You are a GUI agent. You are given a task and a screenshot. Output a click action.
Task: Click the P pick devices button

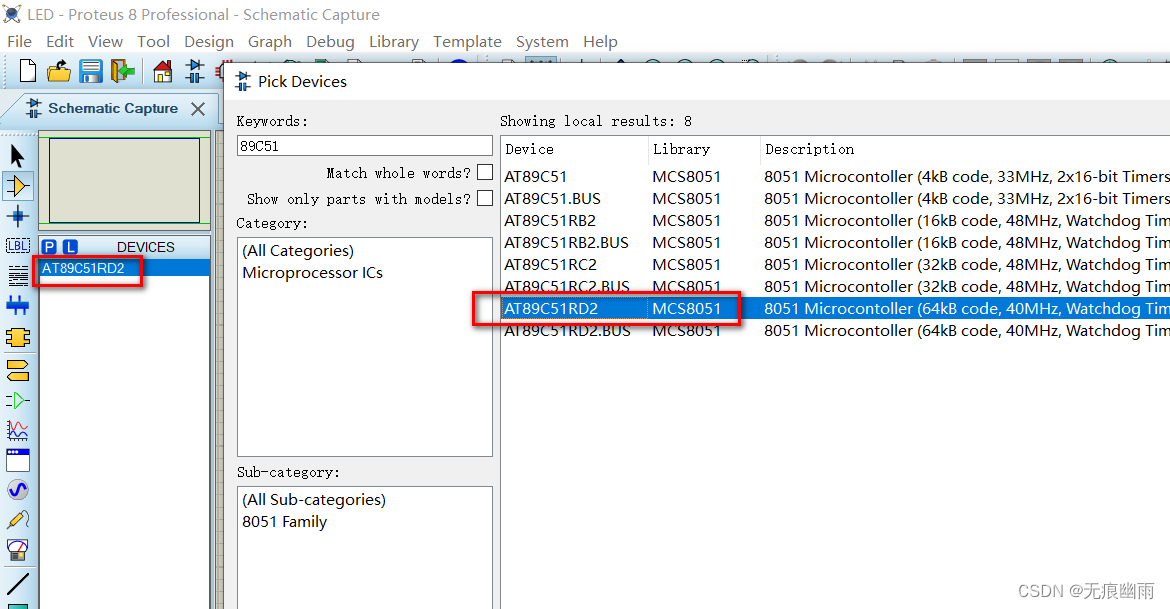(x=49, y=247)
